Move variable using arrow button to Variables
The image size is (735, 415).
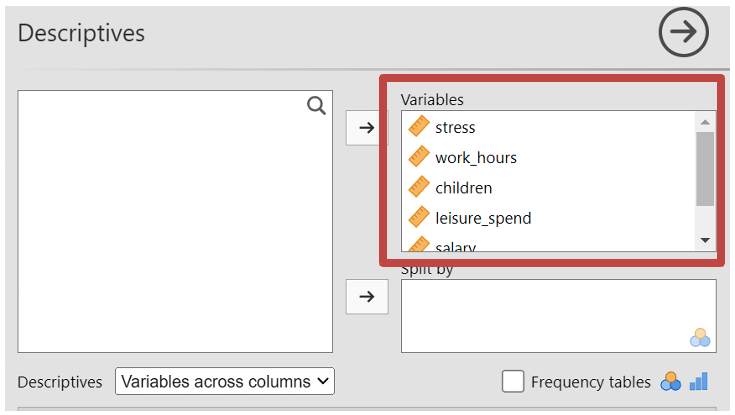pos(366,127)
